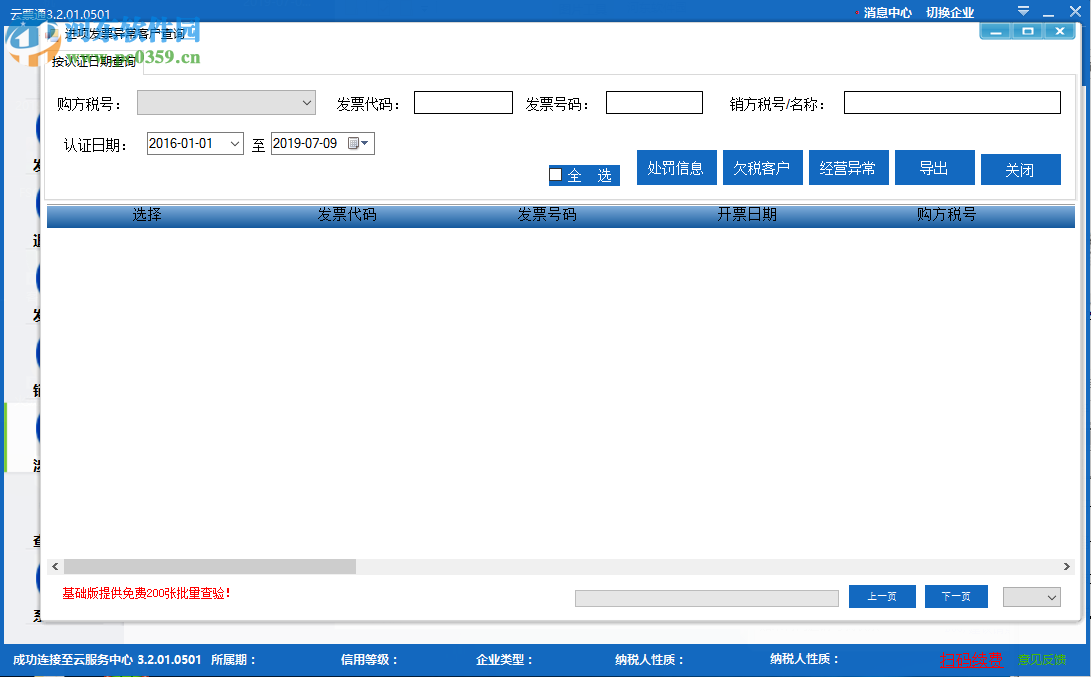The height and width of the screenshot is (677, 1091).
Task: Click the small arrow icon left of 消息中心
Action: click(x=857, y=13)
